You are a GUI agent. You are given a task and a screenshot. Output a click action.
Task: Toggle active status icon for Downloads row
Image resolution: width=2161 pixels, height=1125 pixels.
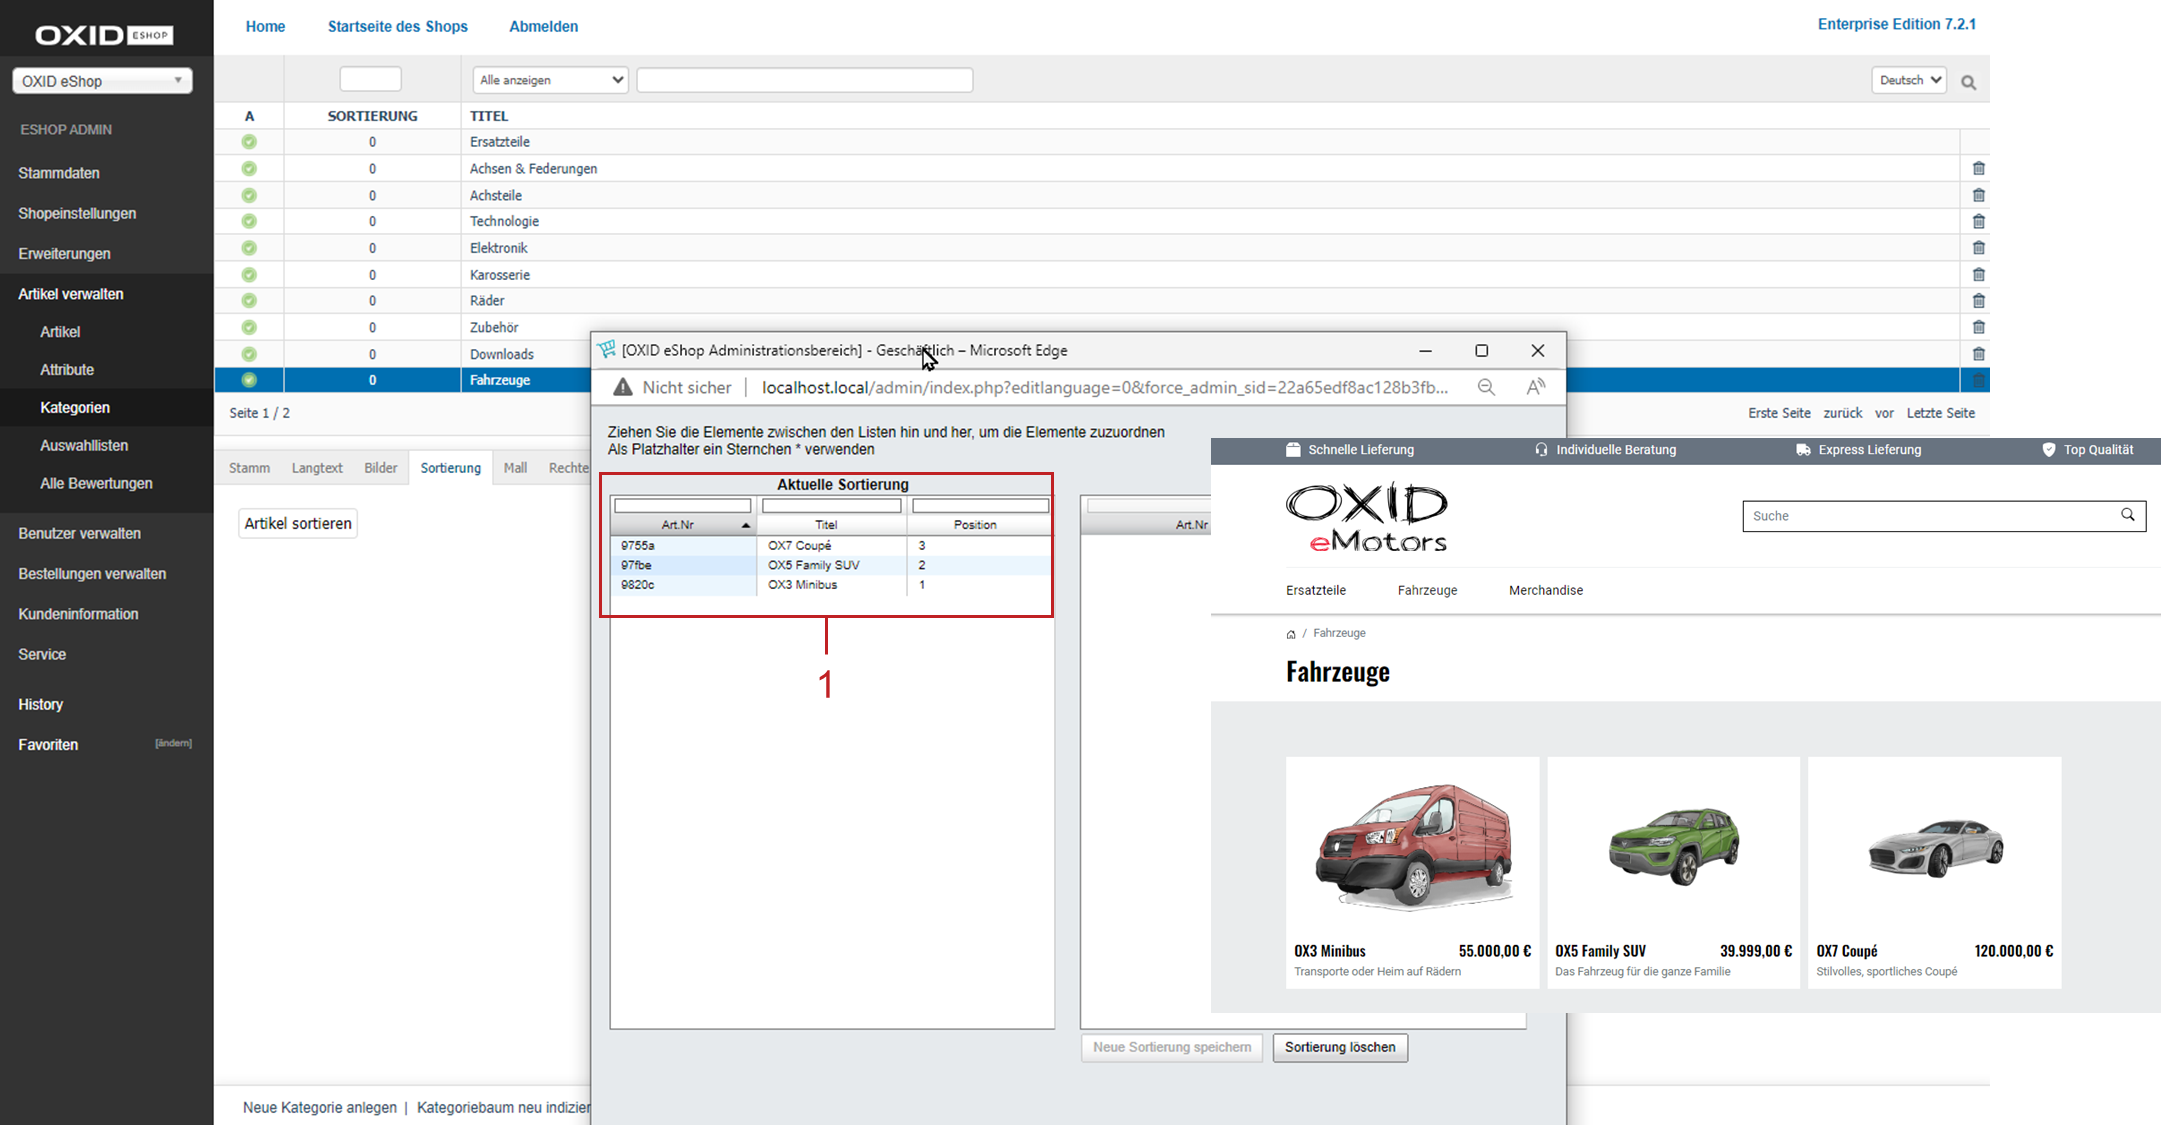[249, 354]
